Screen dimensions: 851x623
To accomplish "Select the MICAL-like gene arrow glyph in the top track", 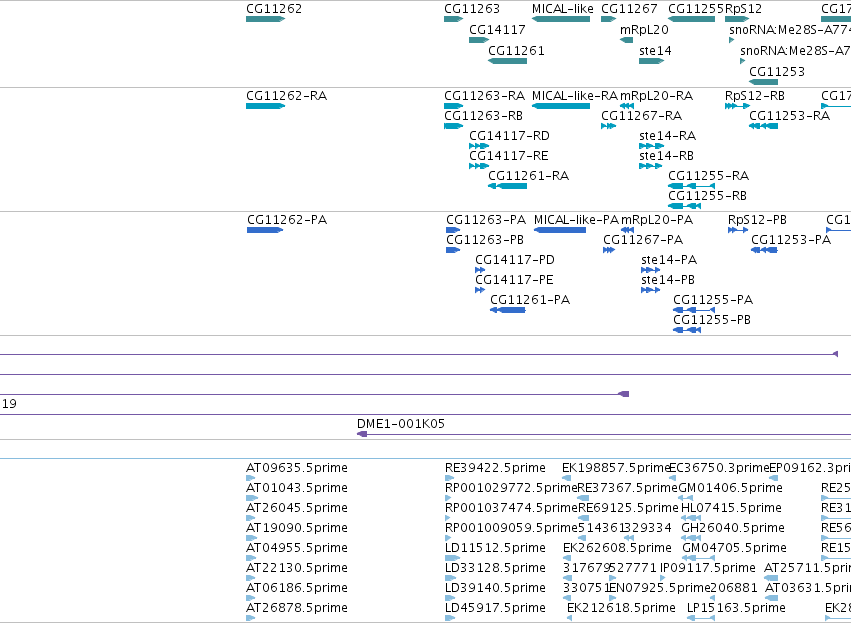I will [x=561, y=19].
